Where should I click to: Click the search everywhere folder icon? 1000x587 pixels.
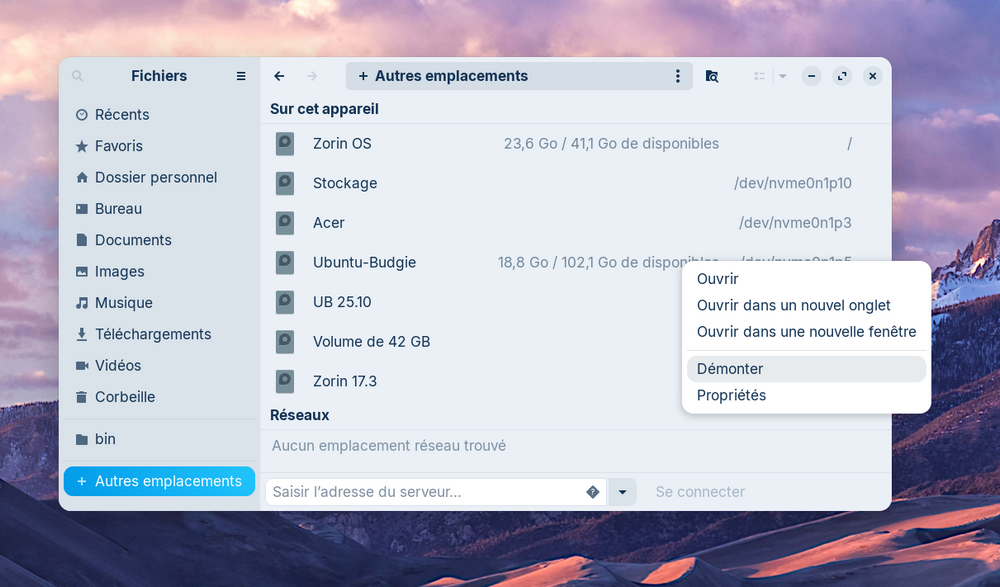click(711, 76)
